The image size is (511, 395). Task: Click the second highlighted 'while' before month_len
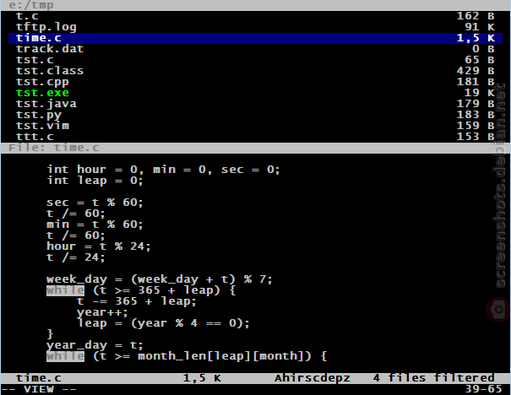pos(65,356)
